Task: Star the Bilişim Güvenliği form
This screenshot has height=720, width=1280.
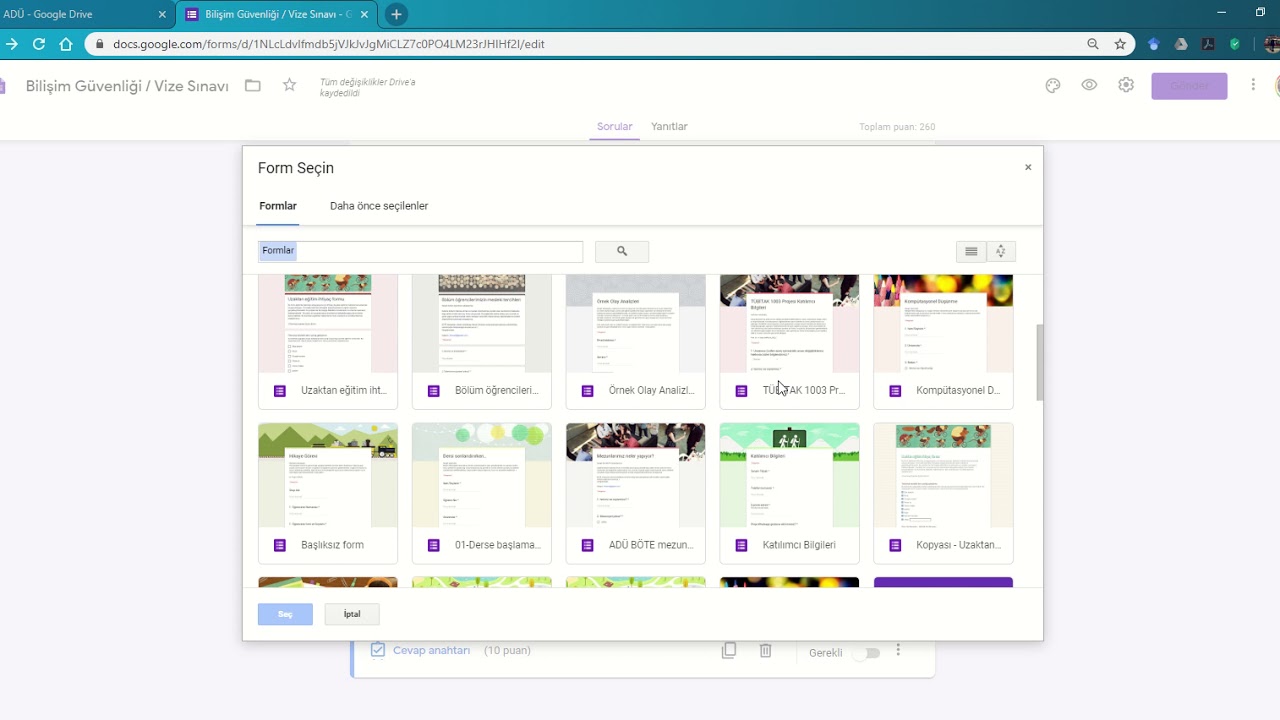Action: click(x=289, y=86)
